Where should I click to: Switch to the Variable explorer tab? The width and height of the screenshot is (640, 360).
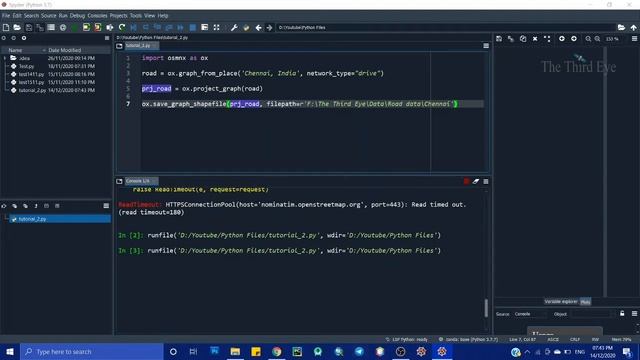[561, 302]
